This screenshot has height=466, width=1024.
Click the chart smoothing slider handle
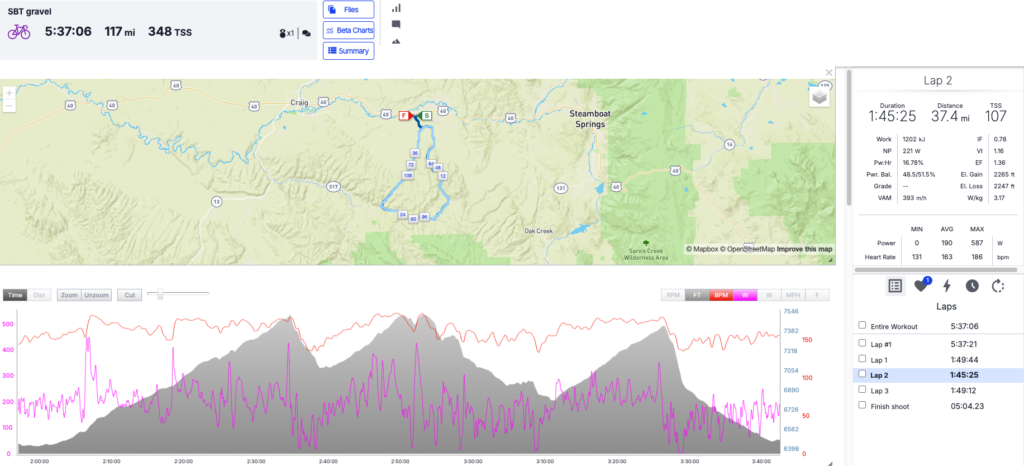coord(159,294)
